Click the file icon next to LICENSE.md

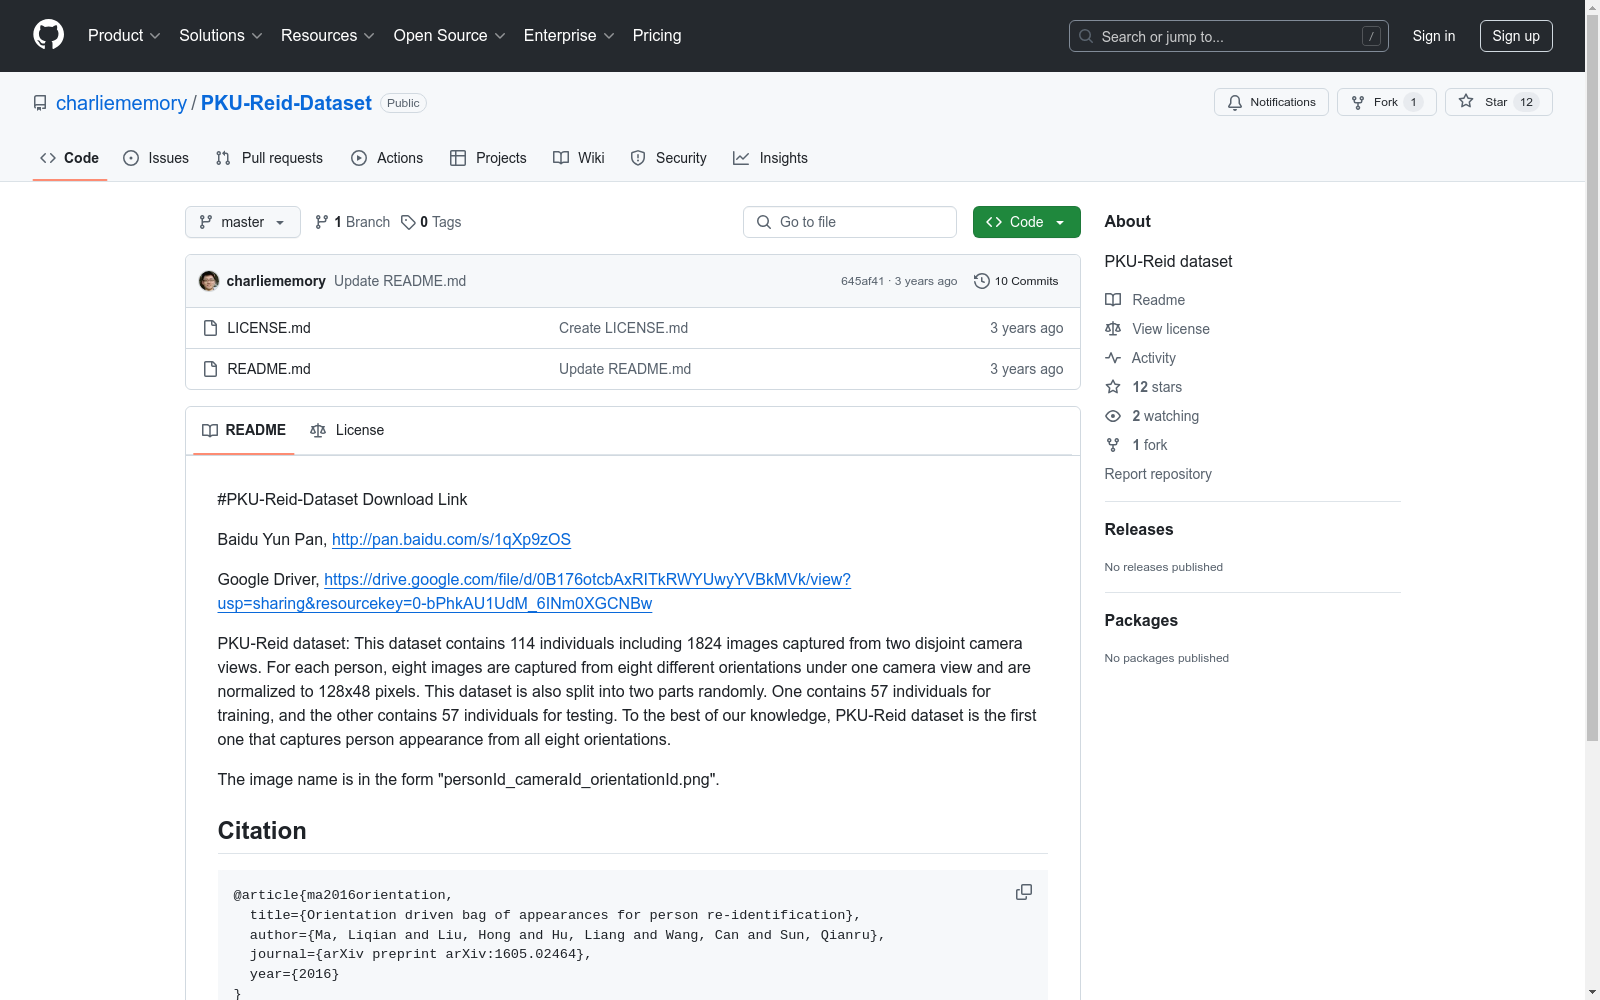pos(210,328)
